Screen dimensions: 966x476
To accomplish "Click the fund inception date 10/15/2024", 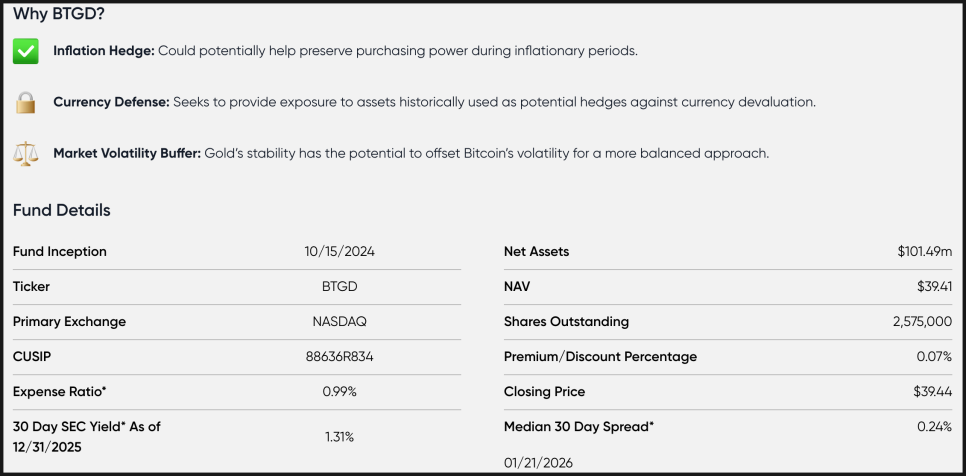I will tap(340, 252).
